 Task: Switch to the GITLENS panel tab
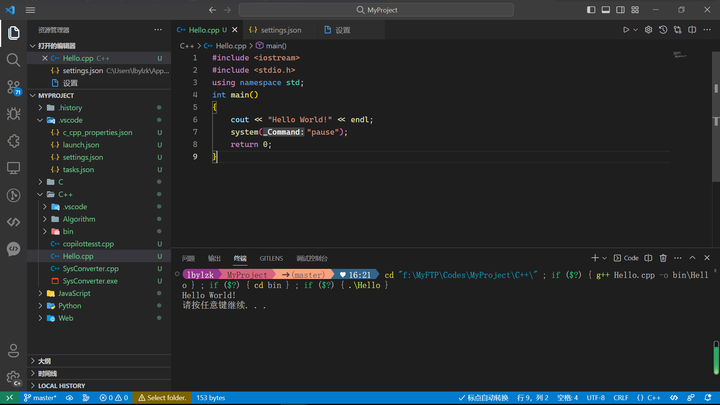271,259
